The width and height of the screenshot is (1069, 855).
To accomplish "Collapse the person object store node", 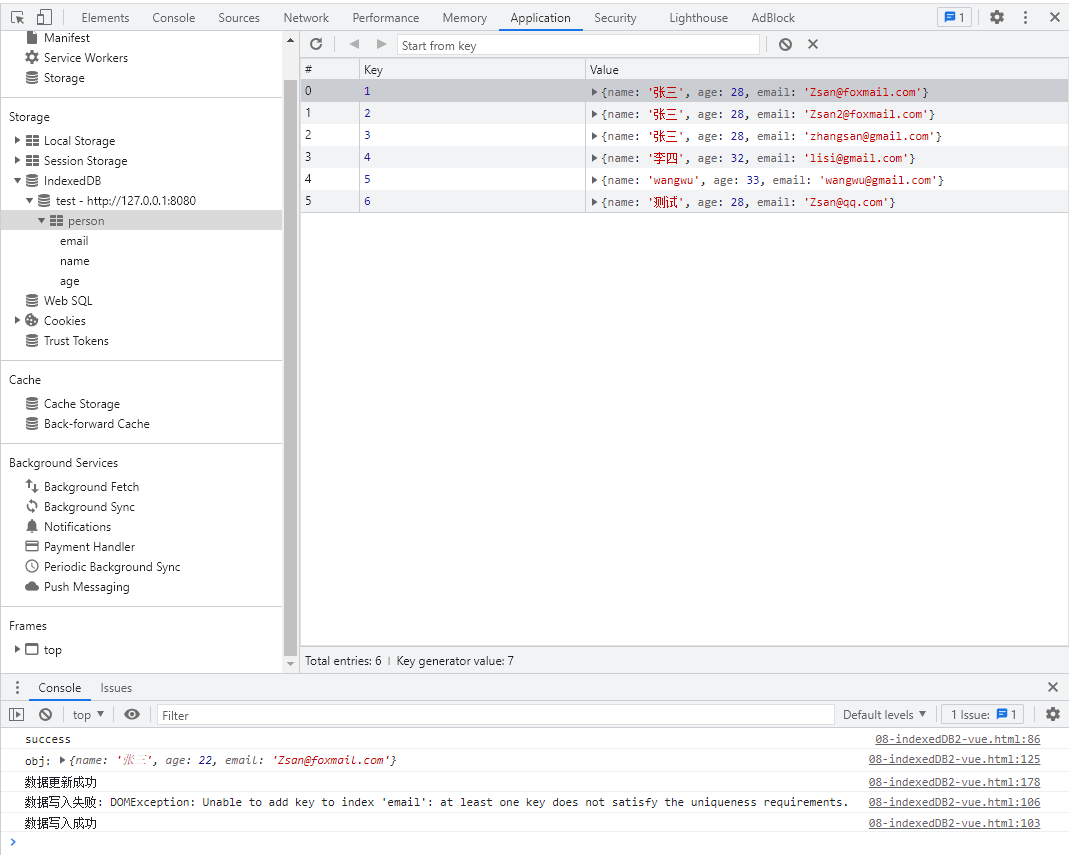I will click(42, 221).
